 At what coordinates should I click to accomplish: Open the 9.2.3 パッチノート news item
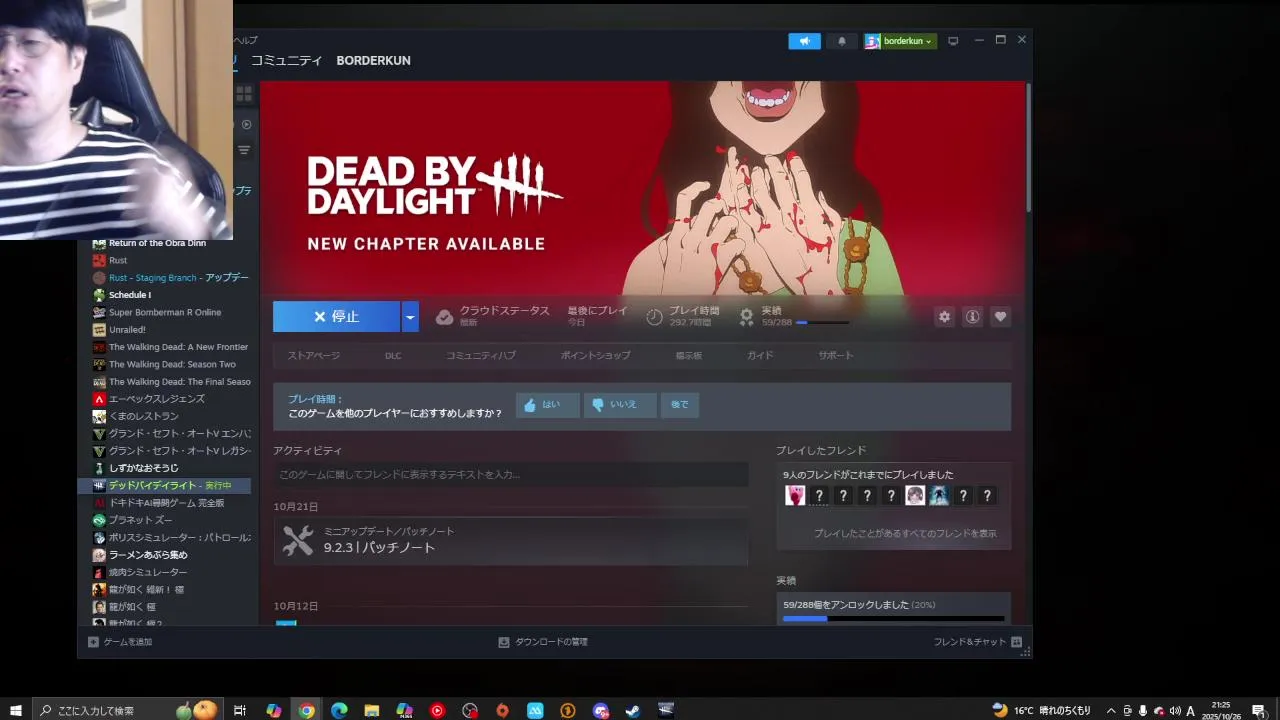(511, 541)
